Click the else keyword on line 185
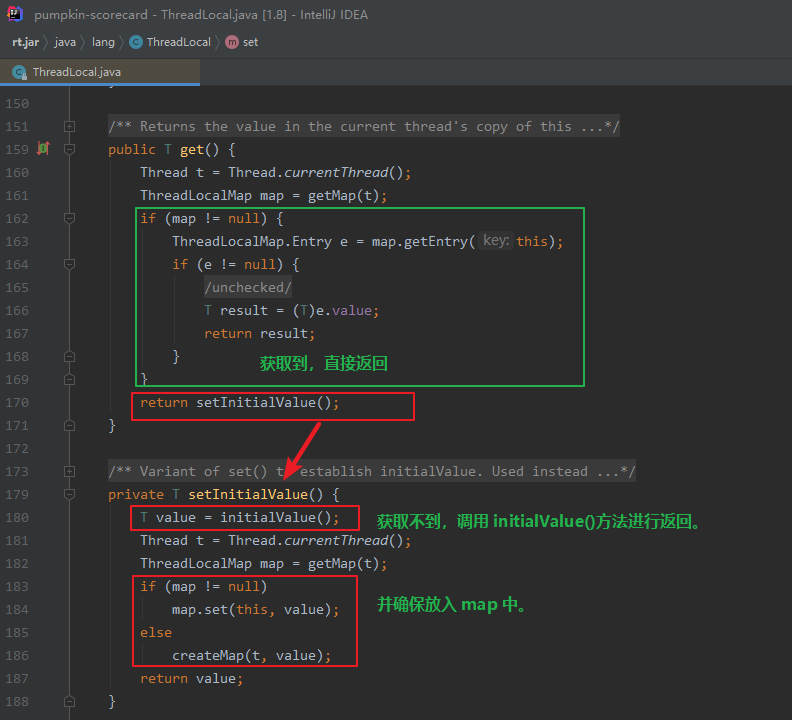 (x=156, y=633)
